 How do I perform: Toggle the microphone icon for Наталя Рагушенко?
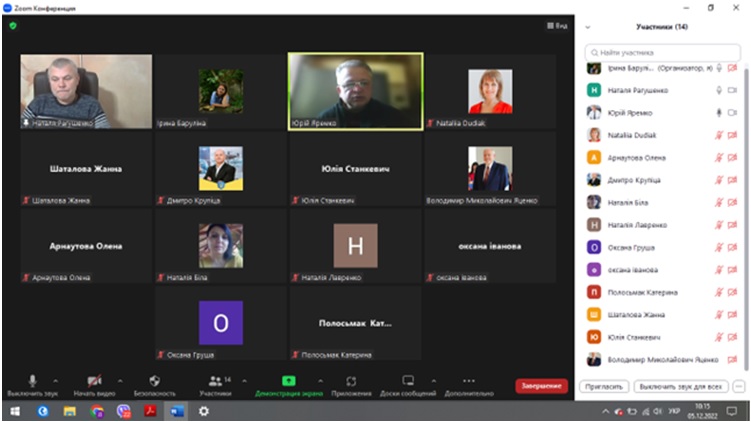[x=719, y=90]
